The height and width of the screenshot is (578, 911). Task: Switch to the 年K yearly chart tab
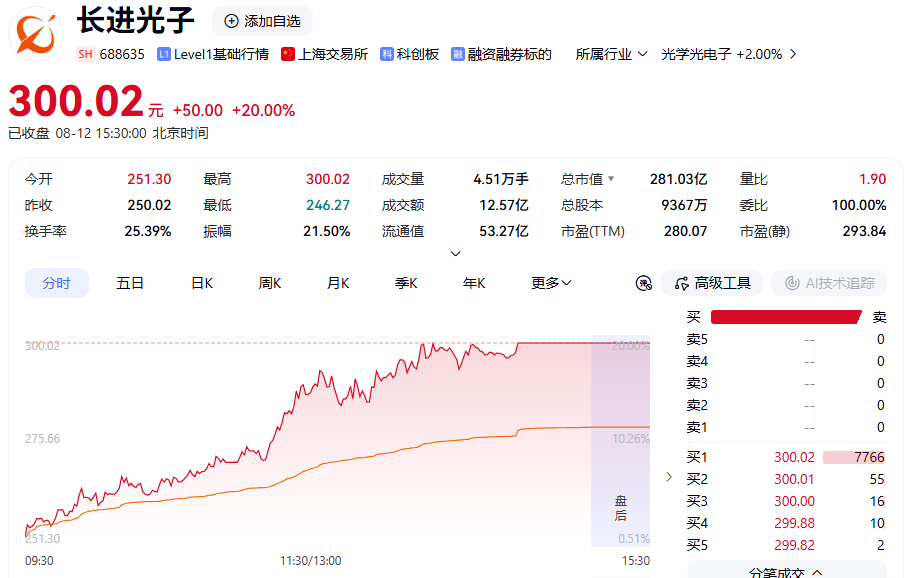[x=474, y=283]
